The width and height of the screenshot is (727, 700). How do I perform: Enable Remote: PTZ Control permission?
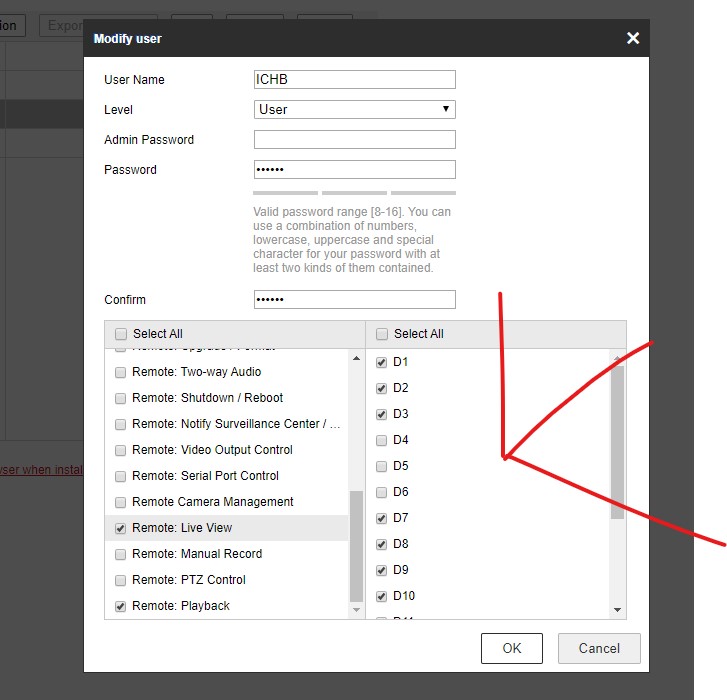point(121,580)
